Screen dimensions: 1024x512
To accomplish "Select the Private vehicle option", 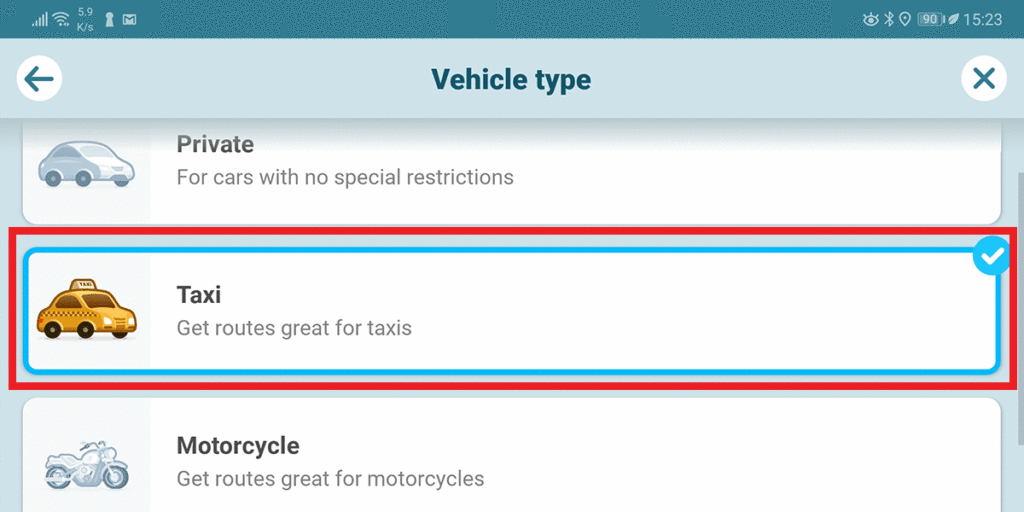I will point(511,171).
